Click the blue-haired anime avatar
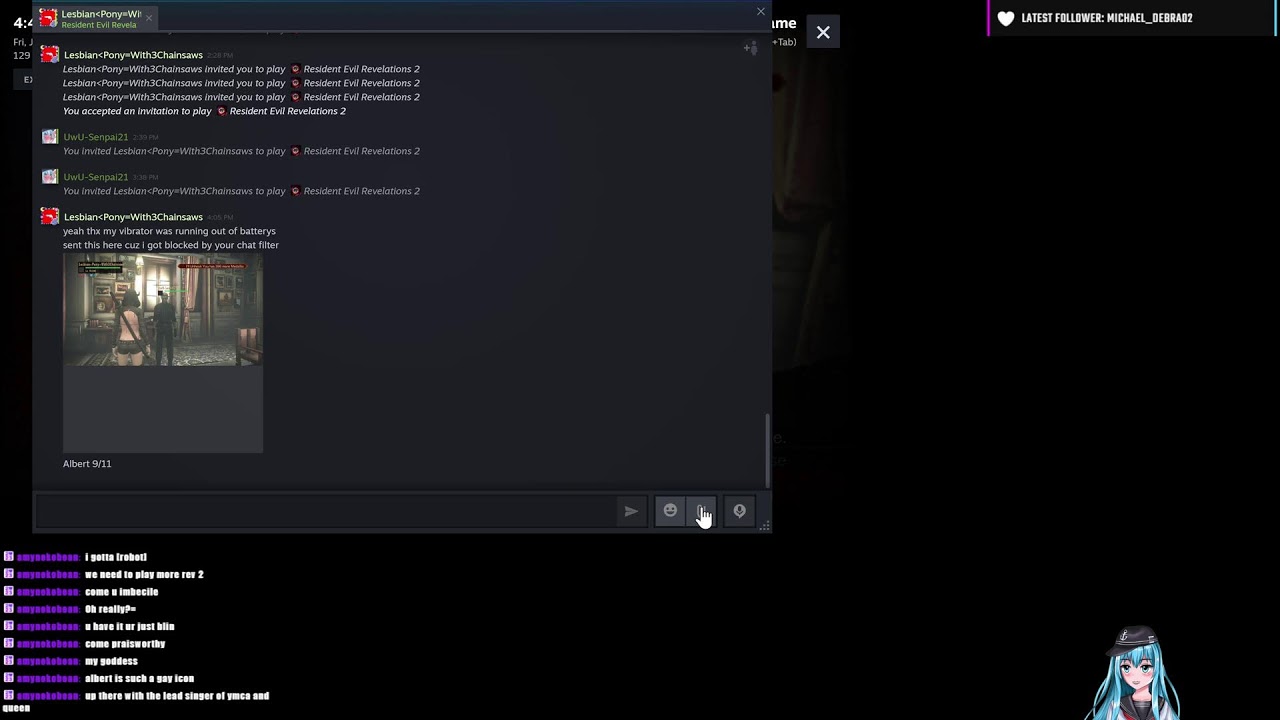This screenshot has width=1280, height=720. coord(1137,674)
